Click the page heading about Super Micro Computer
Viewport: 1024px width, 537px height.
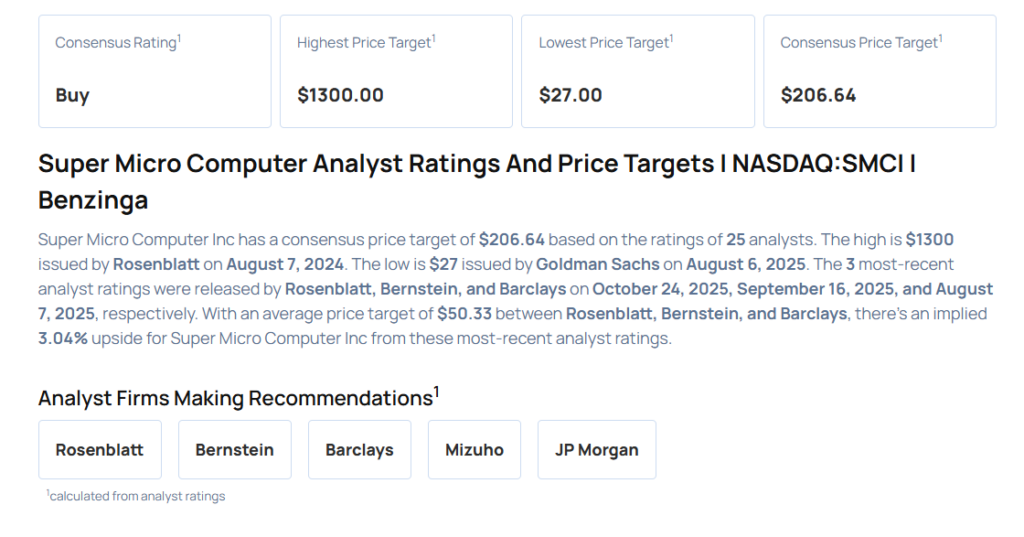476,181
